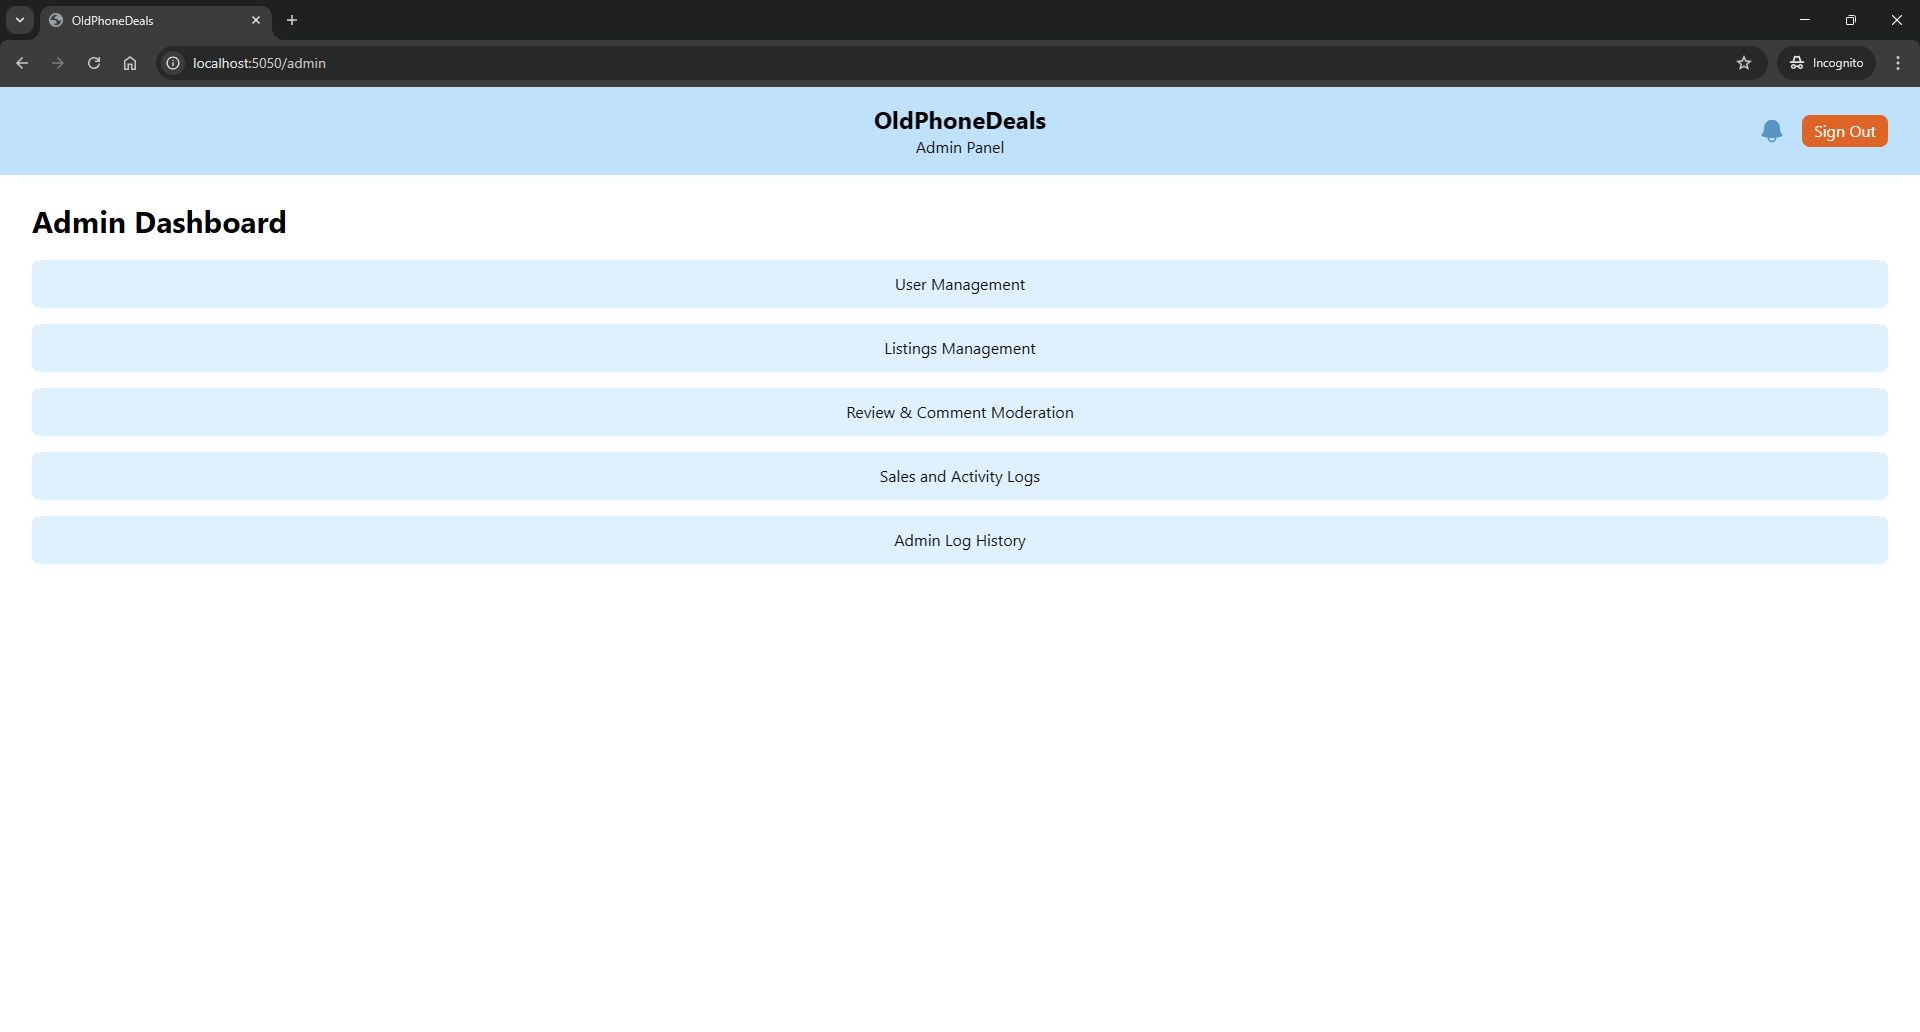The width and height of the screenshot is (1920, 1032).
Task: Click the forward navigation arrow
Action: coord(57,63)
